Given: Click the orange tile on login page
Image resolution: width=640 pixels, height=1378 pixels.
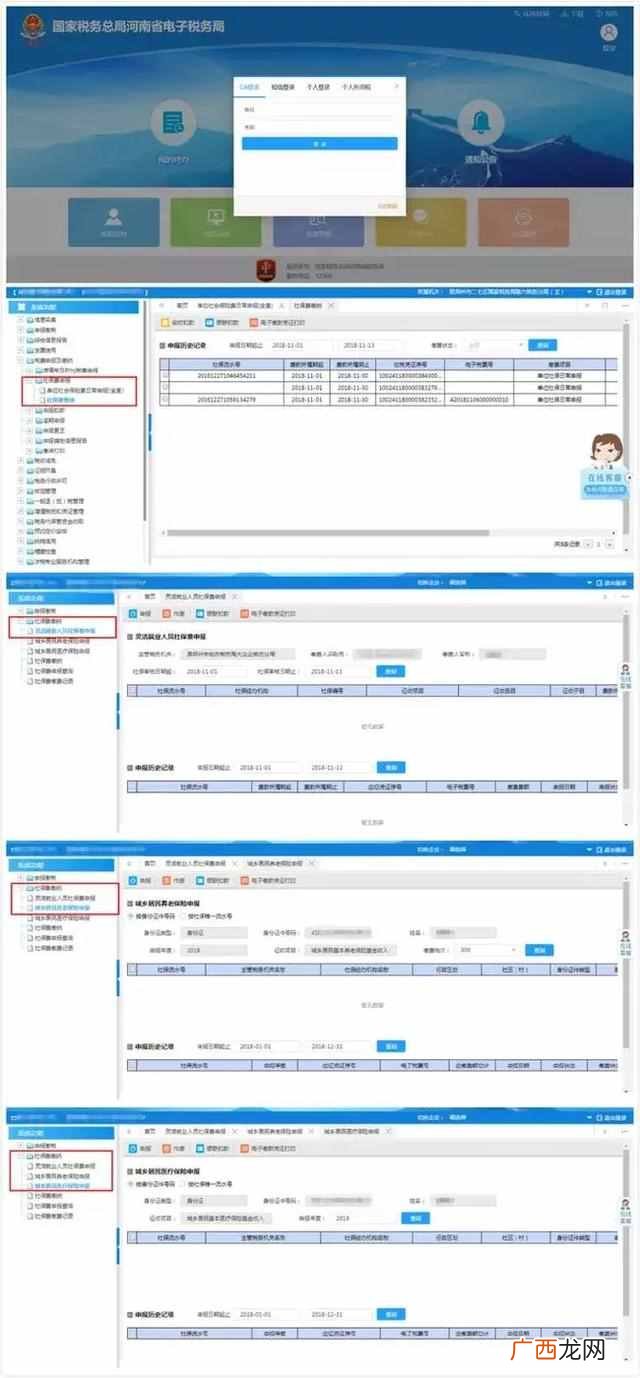Looking at the screenshot, I should click(x=524, y=222).
